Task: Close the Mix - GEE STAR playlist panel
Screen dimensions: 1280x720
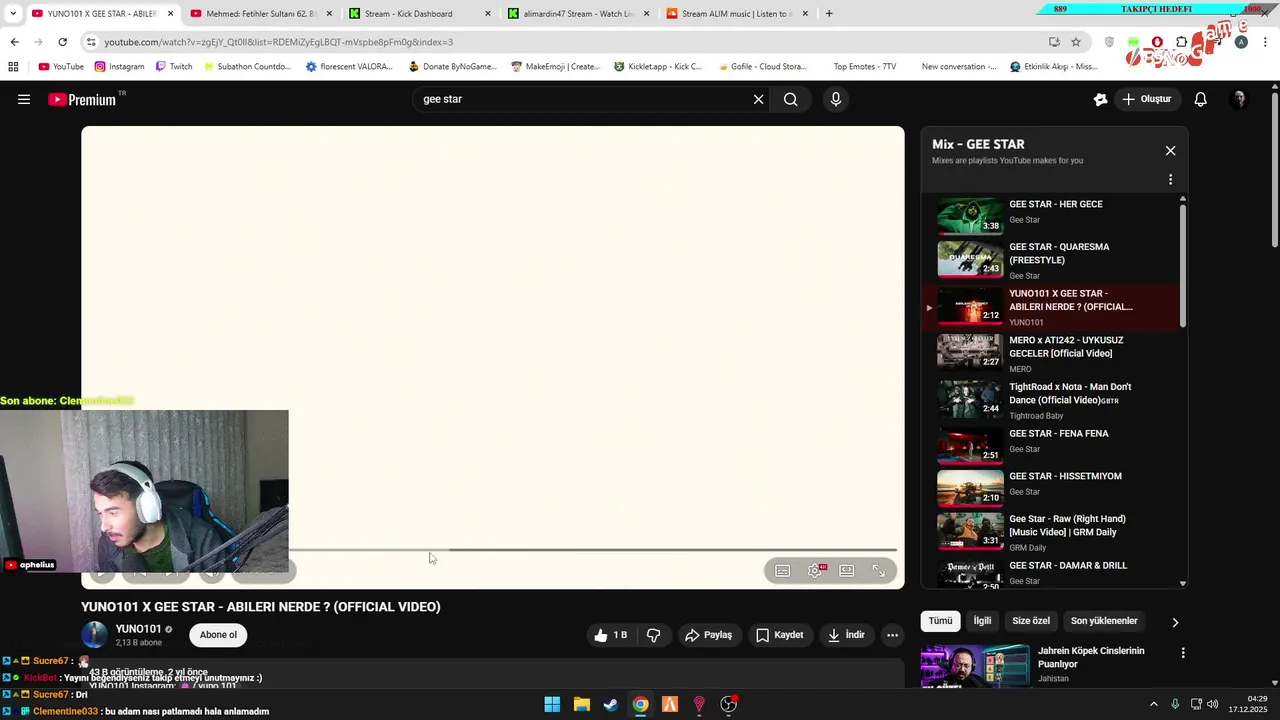Action: [x=1170, y=151]
